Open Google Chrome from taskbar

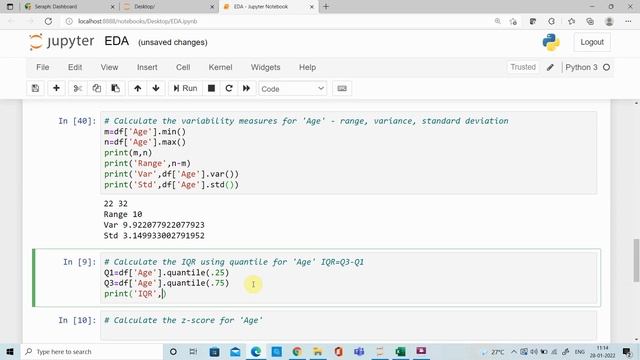(x=297, y=351)
